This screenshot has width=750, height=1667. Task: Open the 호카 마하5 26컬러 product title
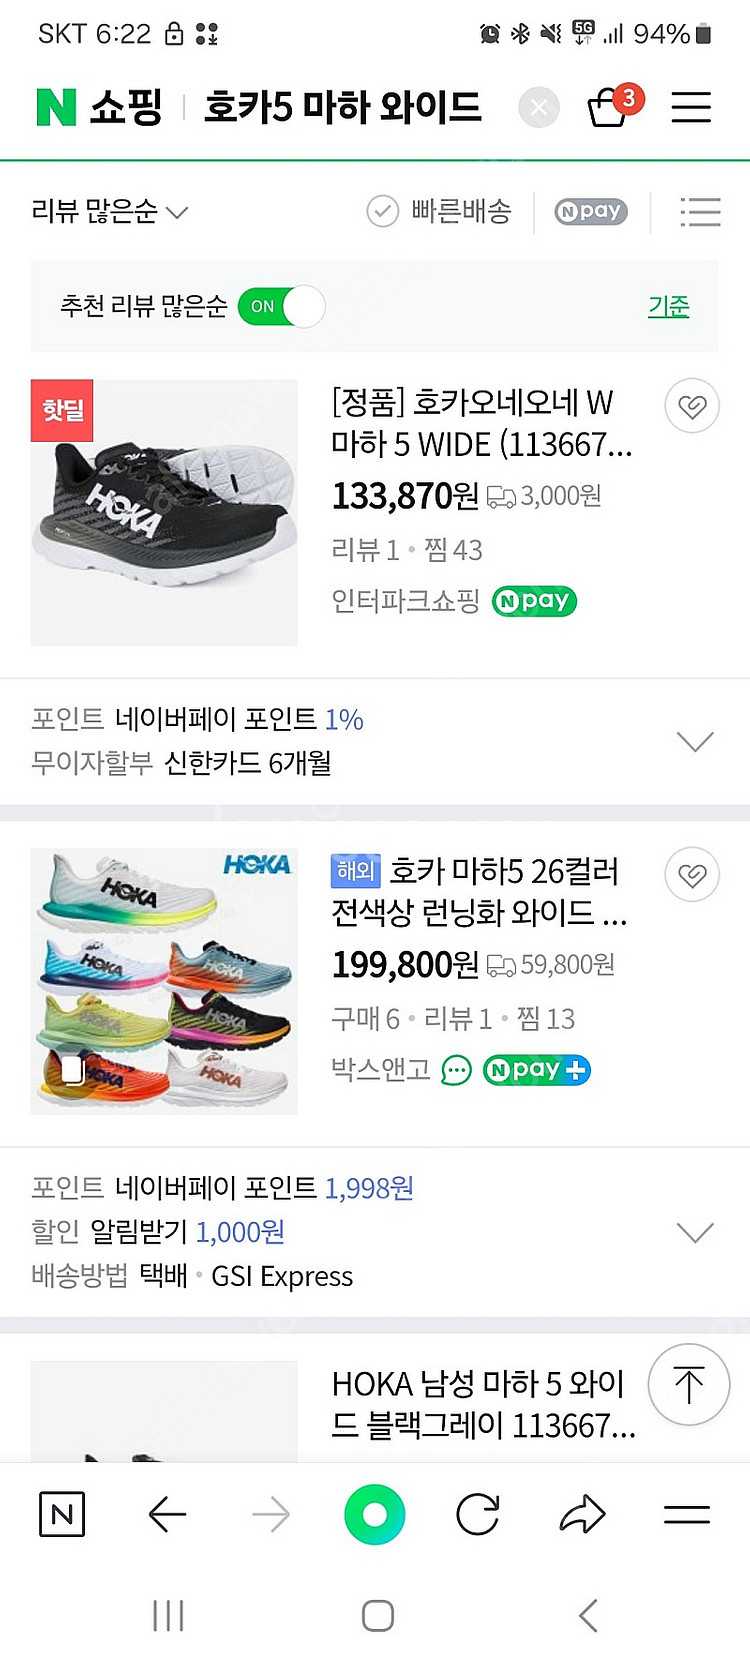[x=478, y=891]
